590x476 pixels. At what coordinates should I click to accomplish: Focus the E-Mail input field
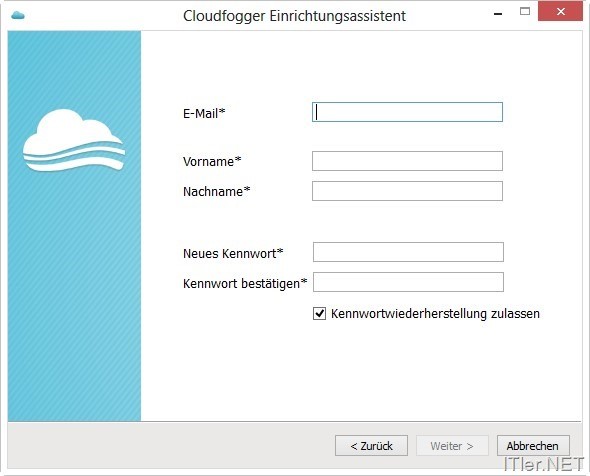click(x=407, y=112)
